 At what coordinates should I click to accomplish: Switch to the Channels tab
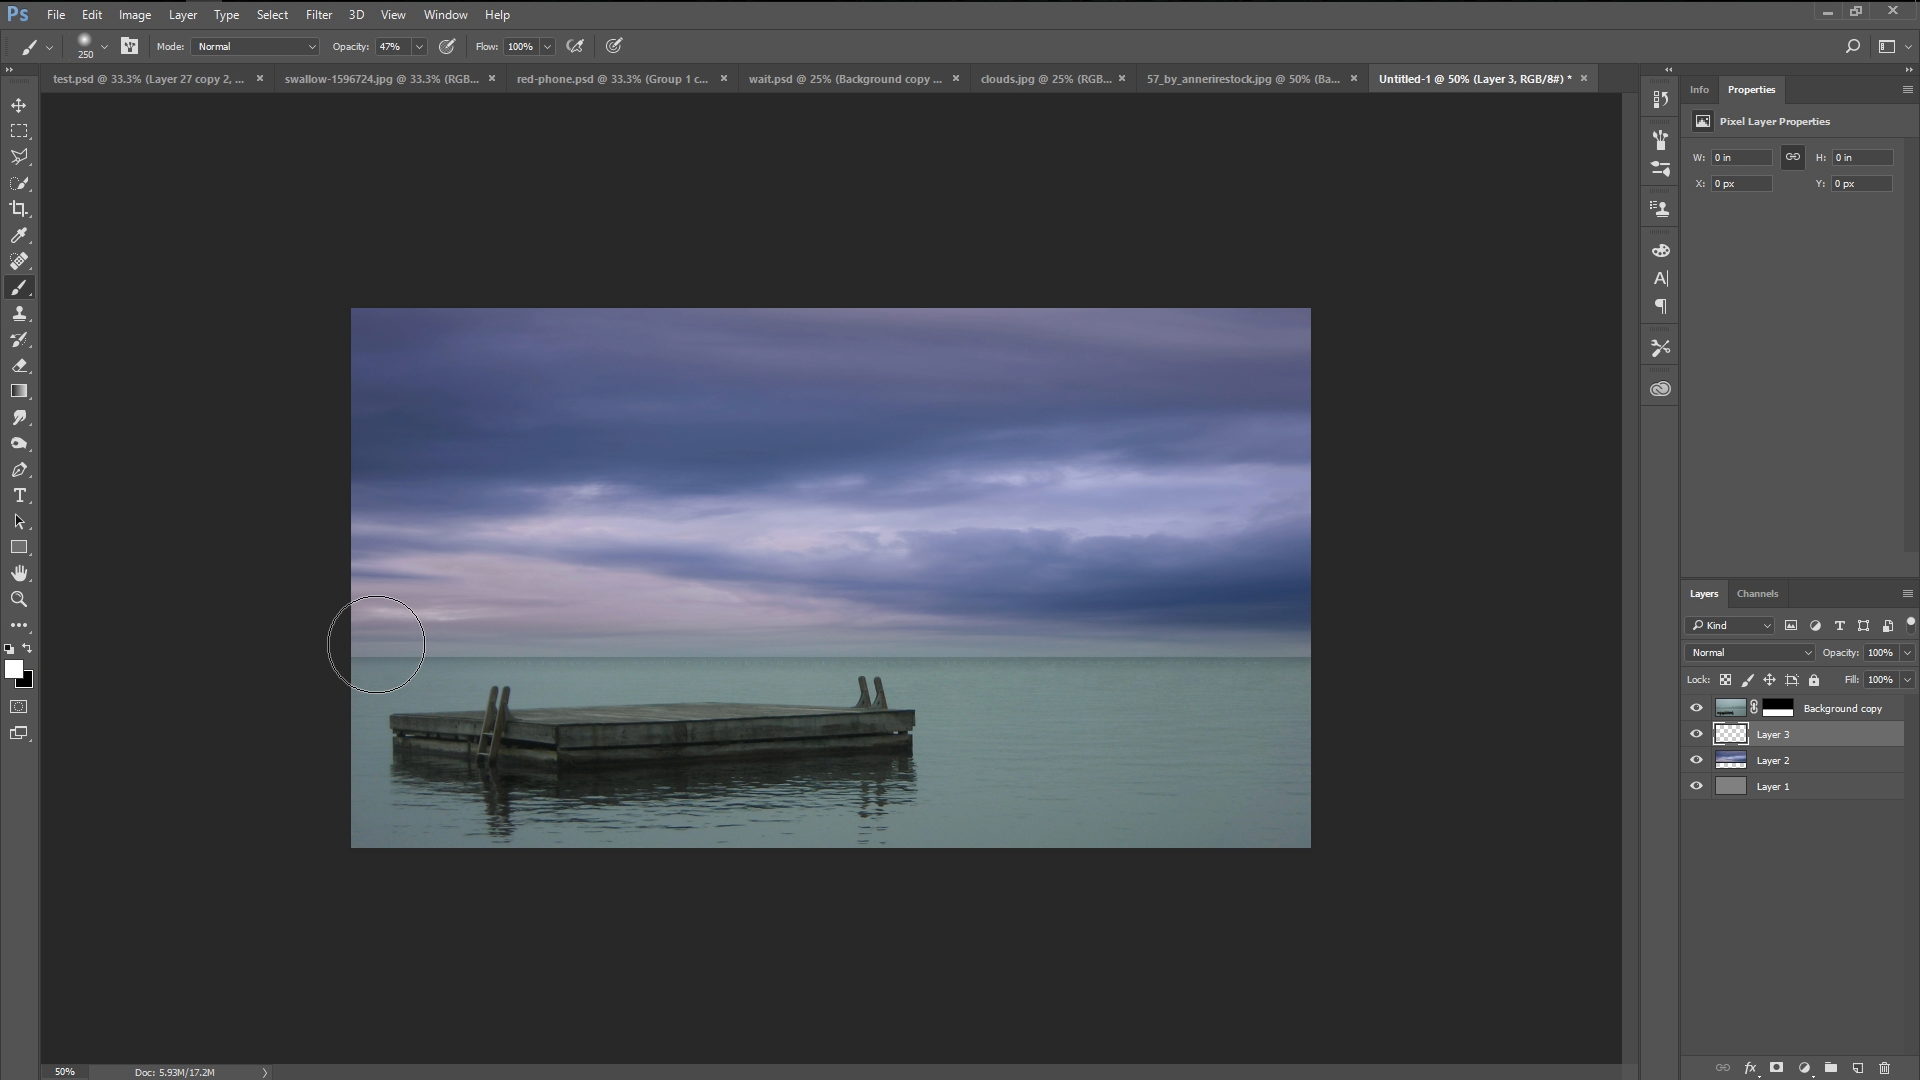point(1757,594)
